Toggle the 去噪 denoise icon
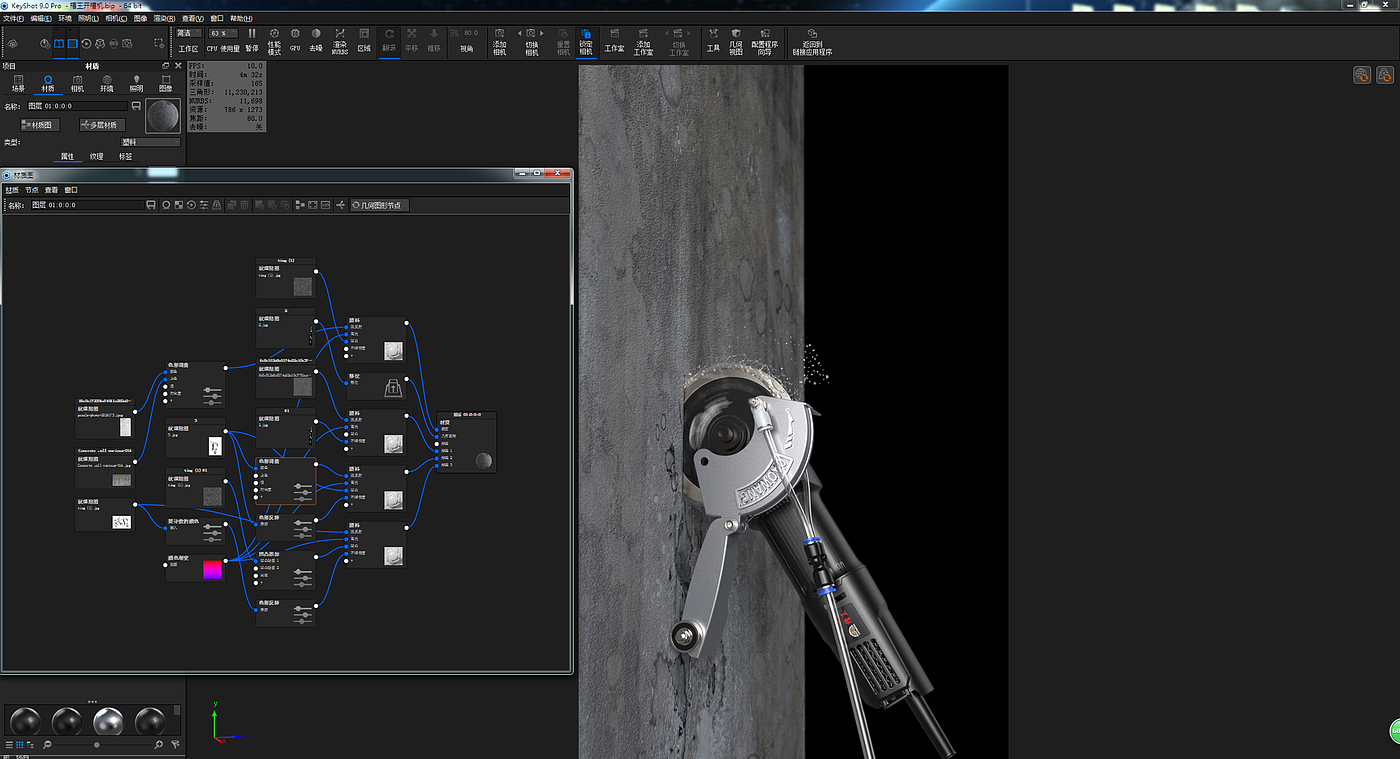 tap(316, 39)
